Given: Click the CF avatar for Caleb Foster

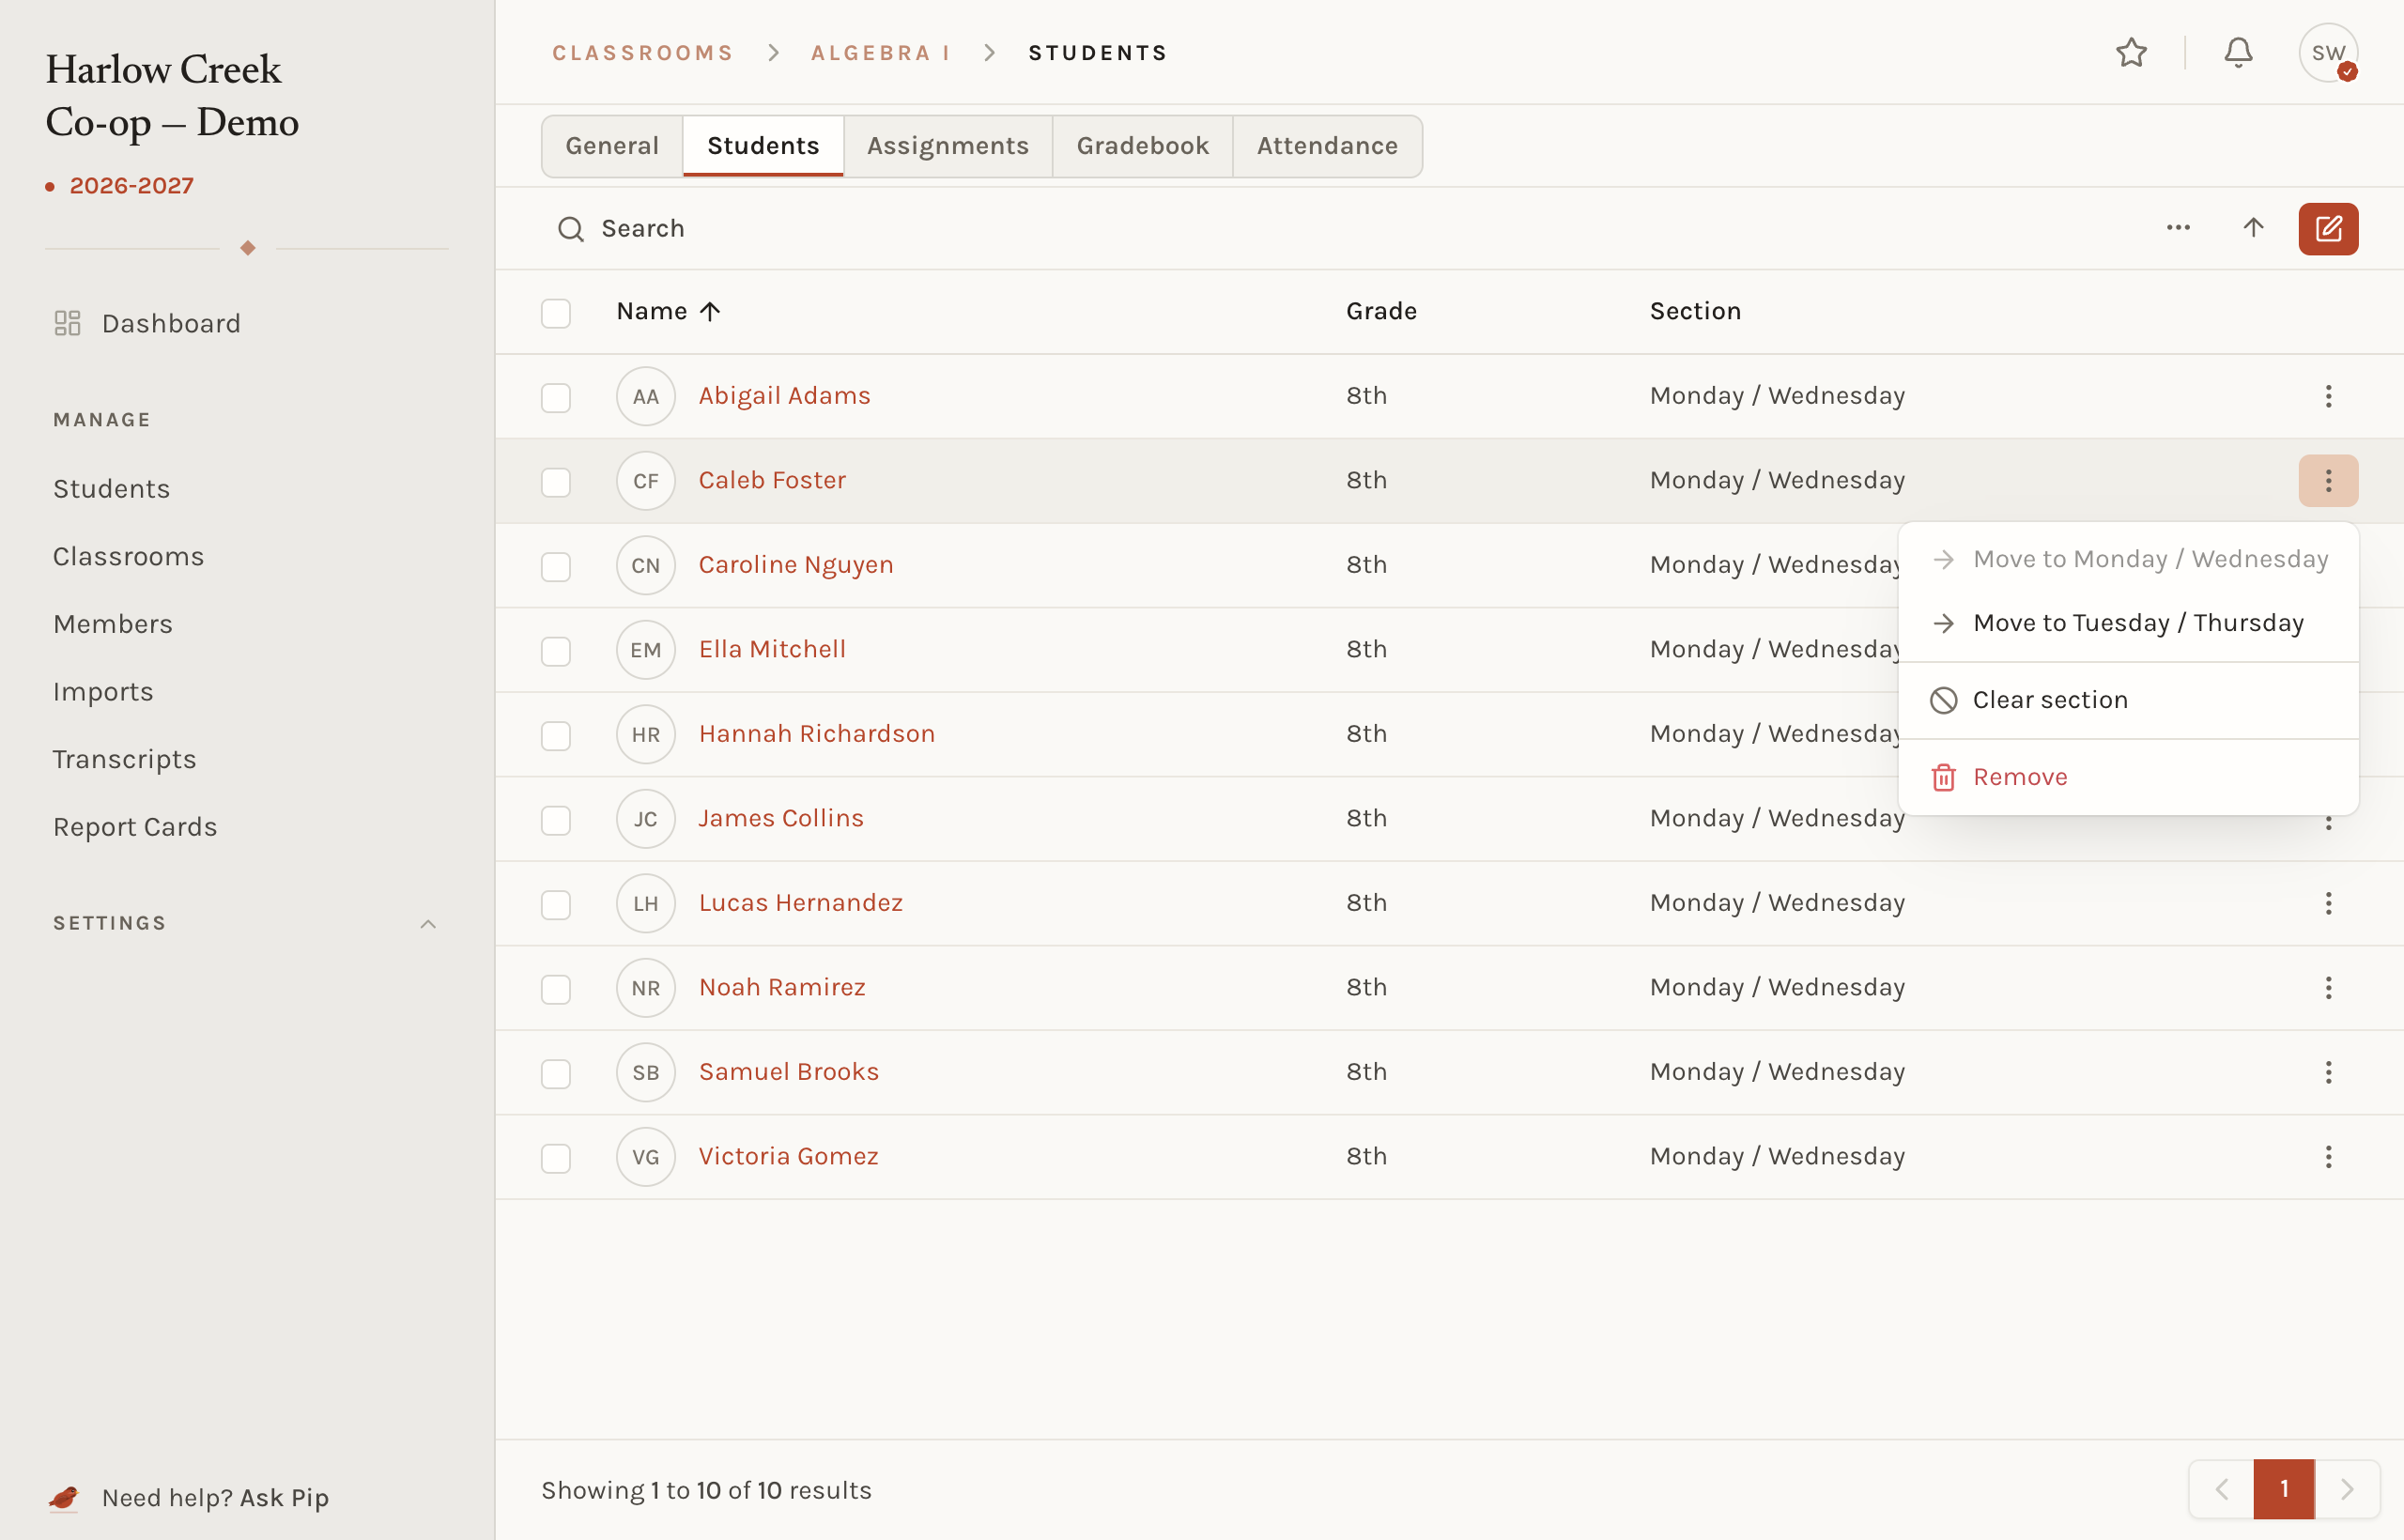Looking at the screenshot, I should (646, 481).
